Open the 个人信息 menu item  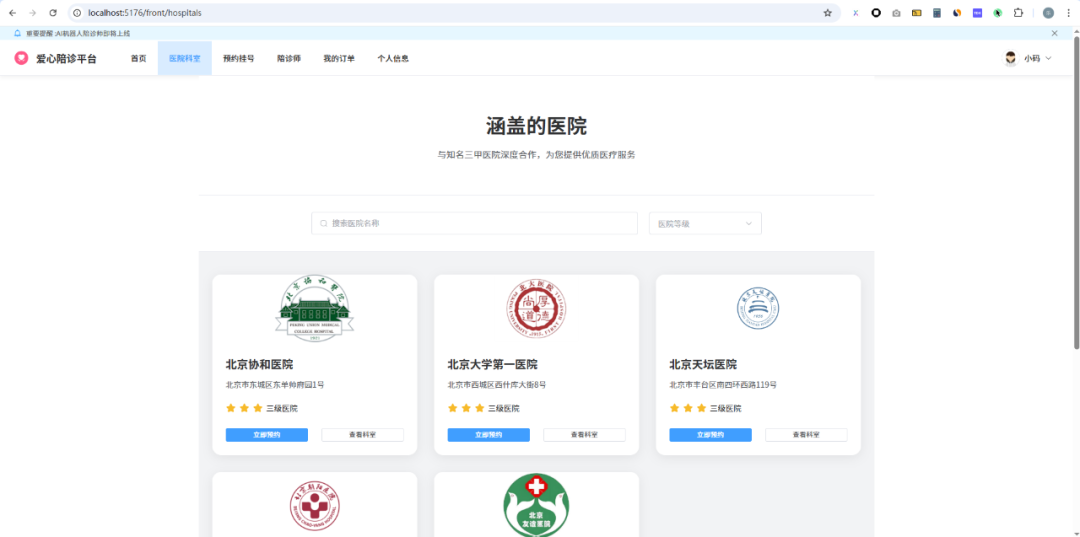click(393, 59)
